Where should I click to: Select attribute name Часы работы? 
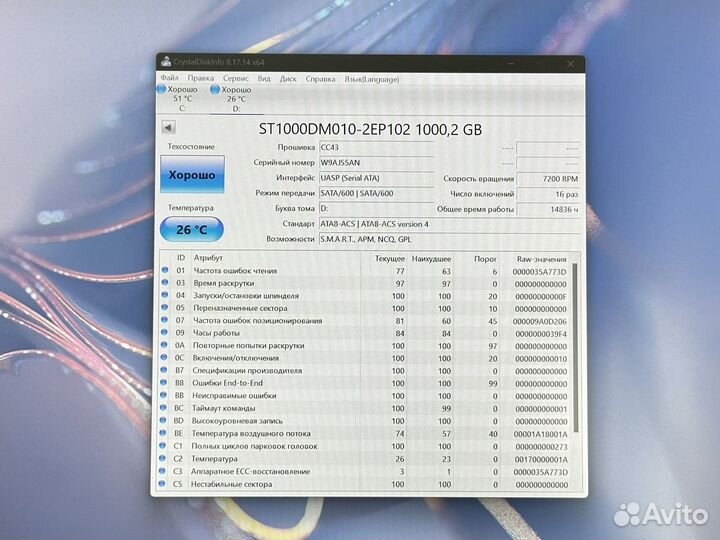tap(216, 333)
